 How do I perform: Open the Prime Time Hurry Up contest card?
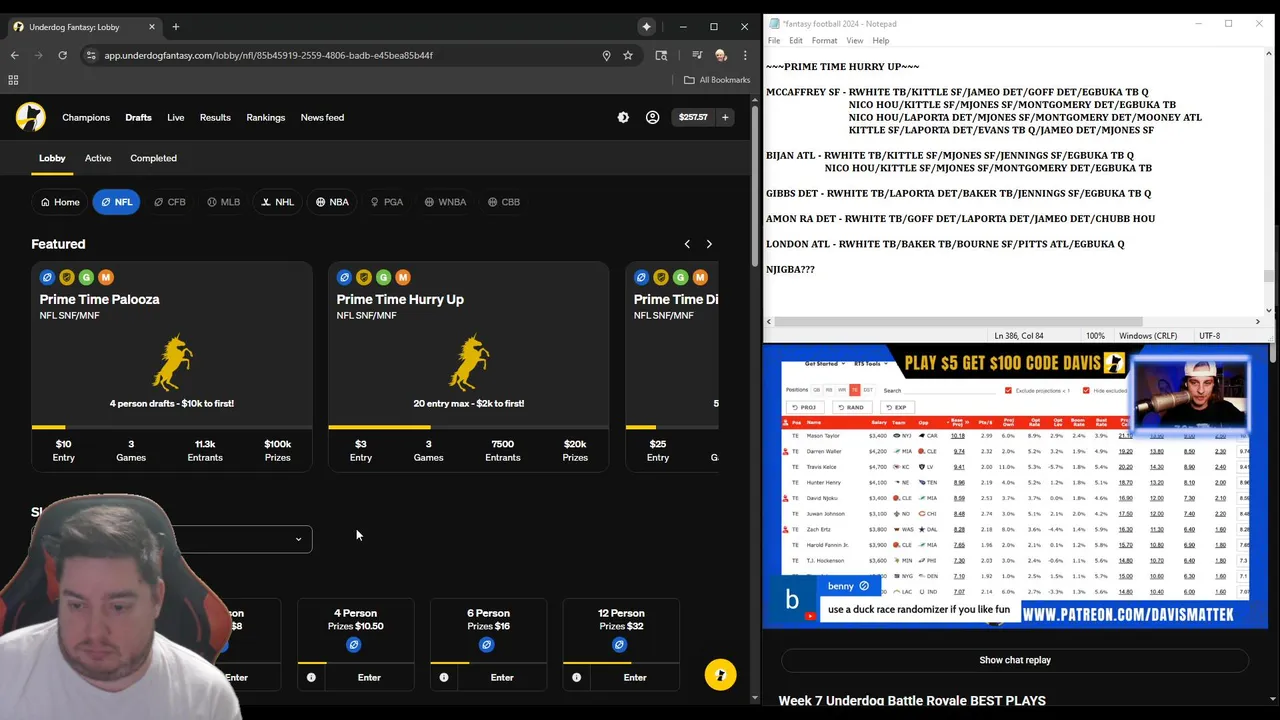point(469,366)
